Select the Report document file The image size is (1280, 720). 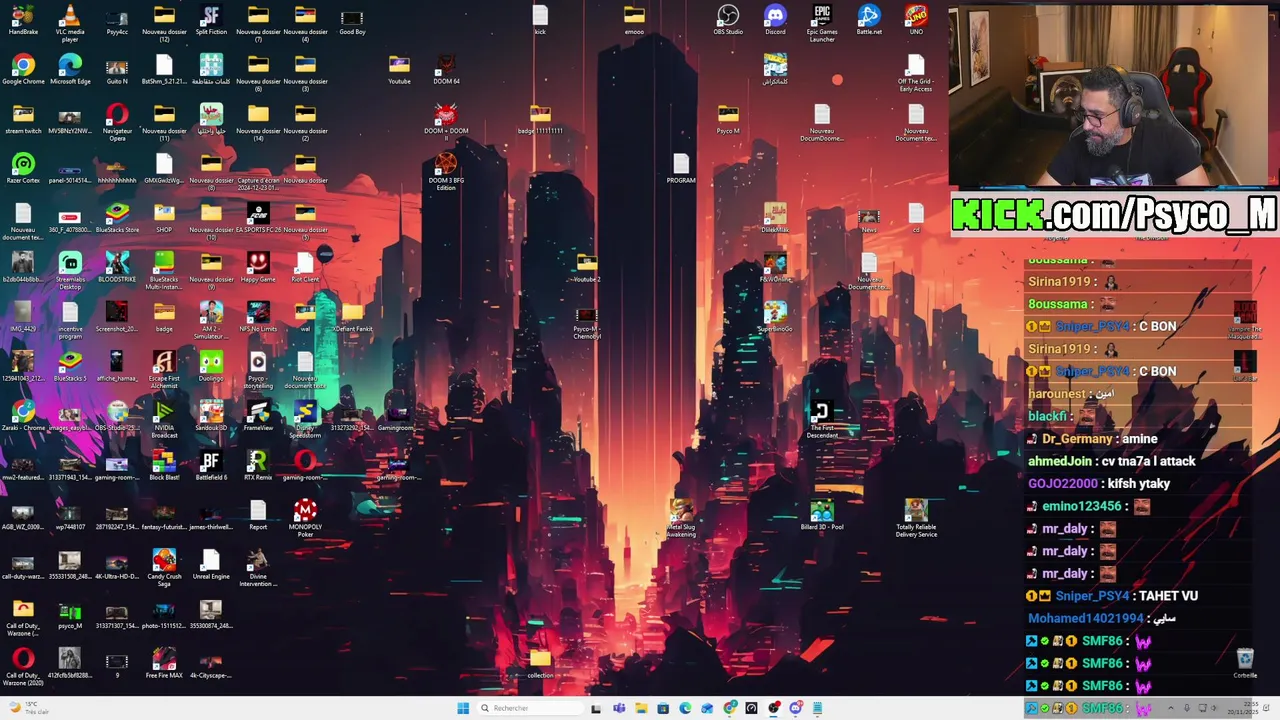(258, 515)
